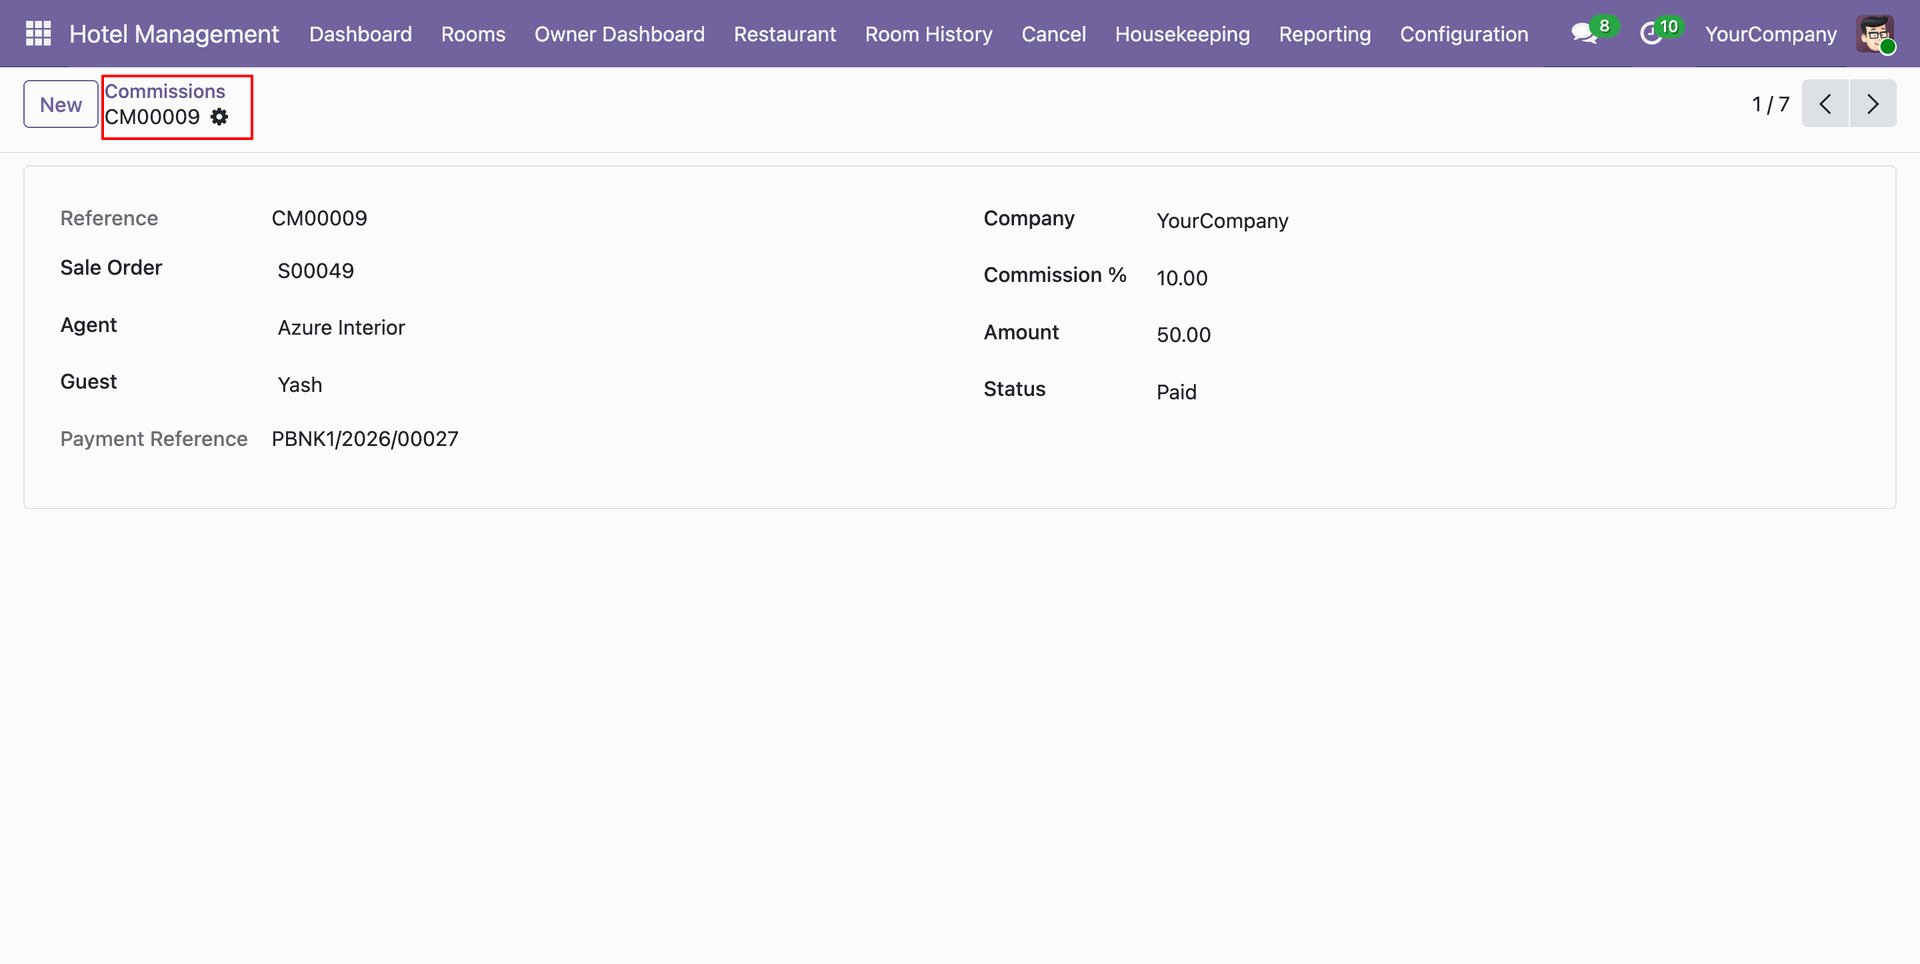Click the Hotel Management app title

point(174,34)
